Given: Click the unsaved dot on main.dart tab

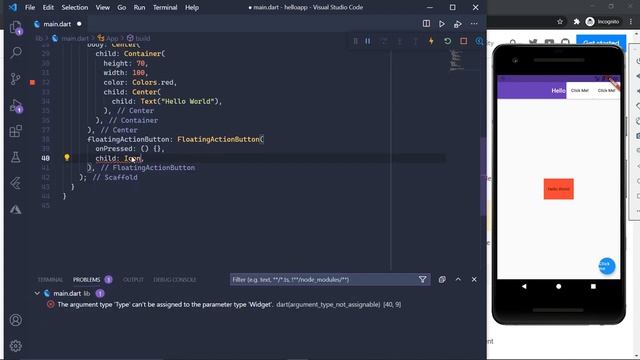Looking at the screenshot, I should [x=79, y=24].
